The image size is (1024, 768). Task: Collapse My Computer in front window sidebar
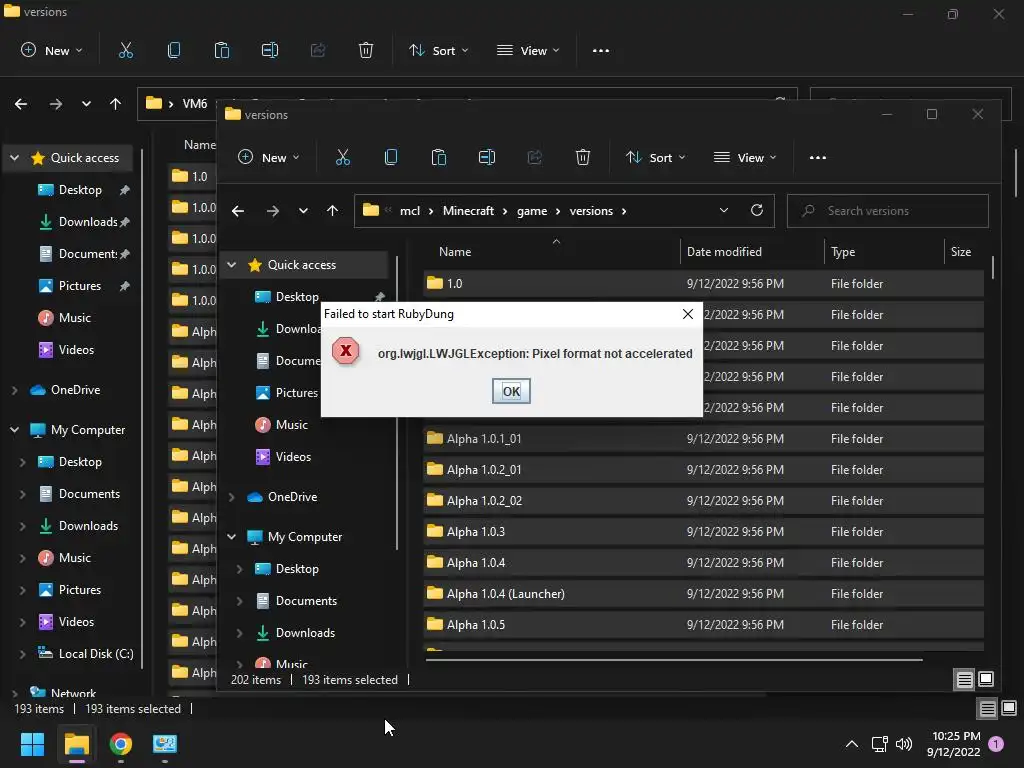point(231,537)
